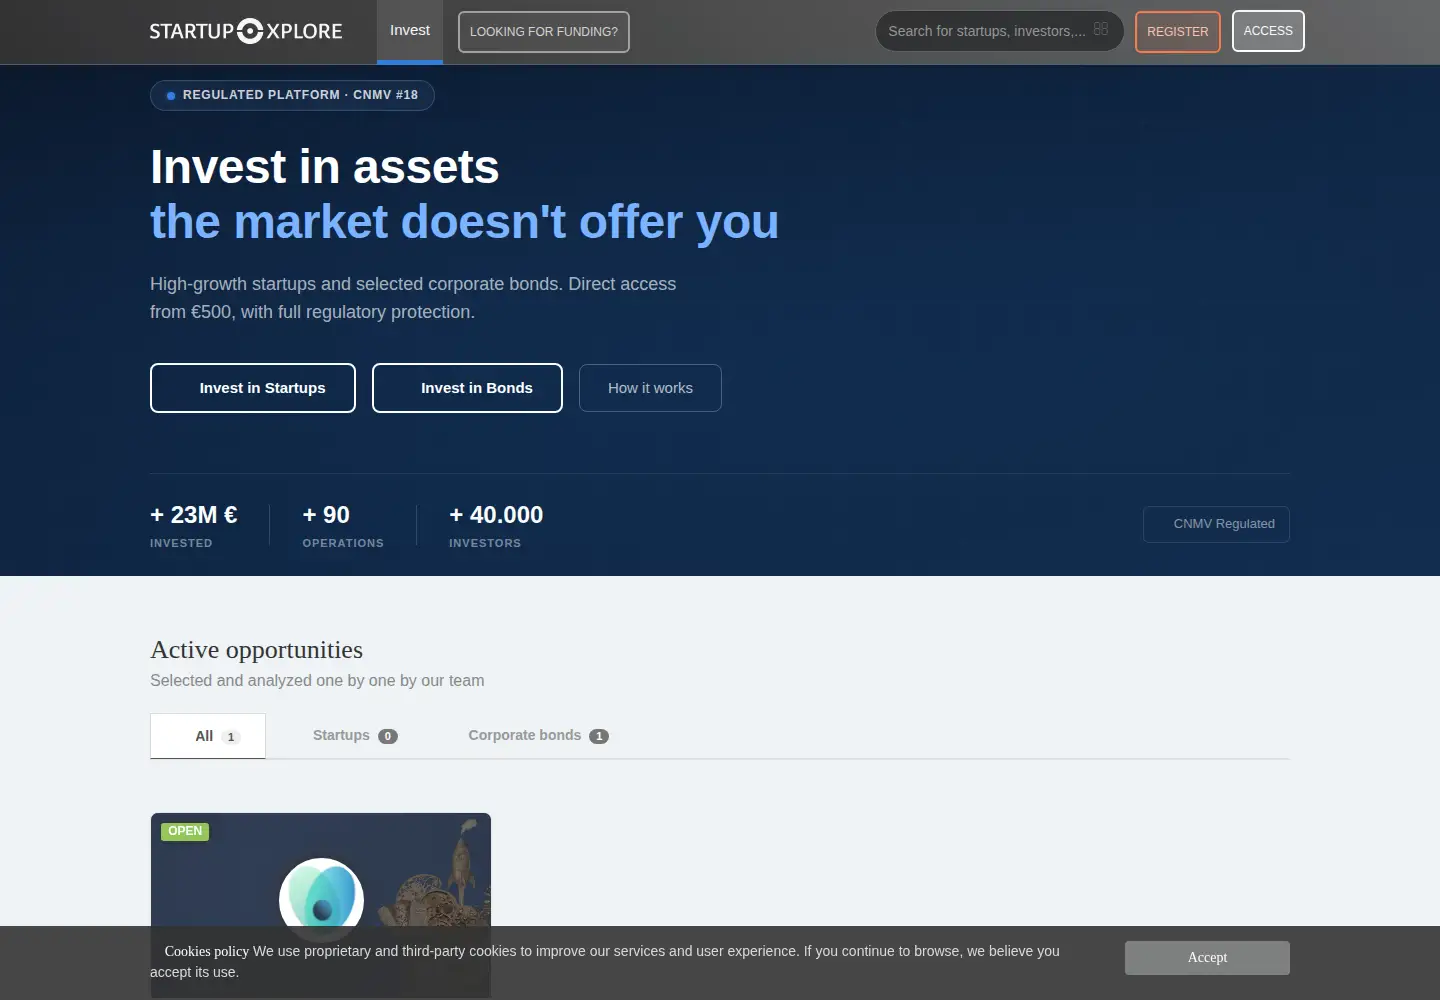The width and height of the screenshot is (1440, 1000).
Task: Click the REGISTER button
Action: tap(1178, 32)
